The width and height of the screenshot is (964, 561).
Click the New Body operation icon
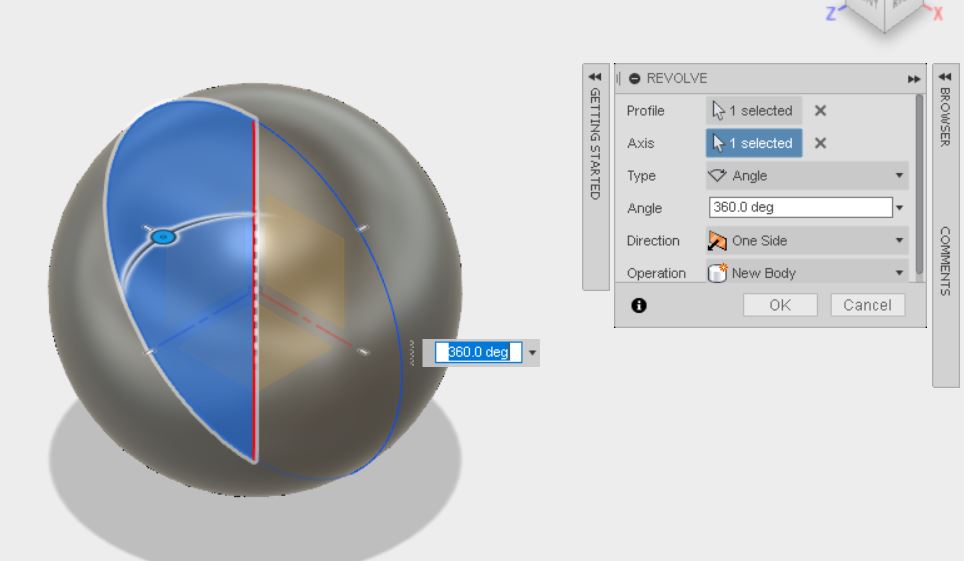coord(717,273)
